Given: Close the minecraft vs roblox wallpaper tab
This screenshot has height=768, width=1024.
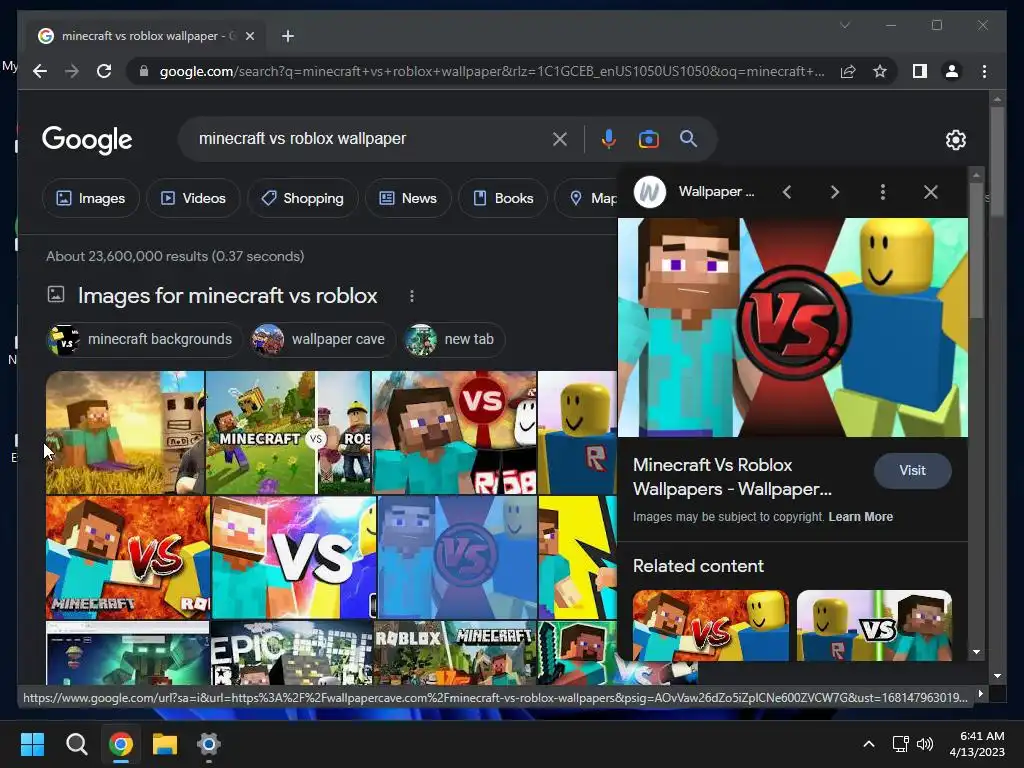Looking at the screenshot, I should pos(249,36).
